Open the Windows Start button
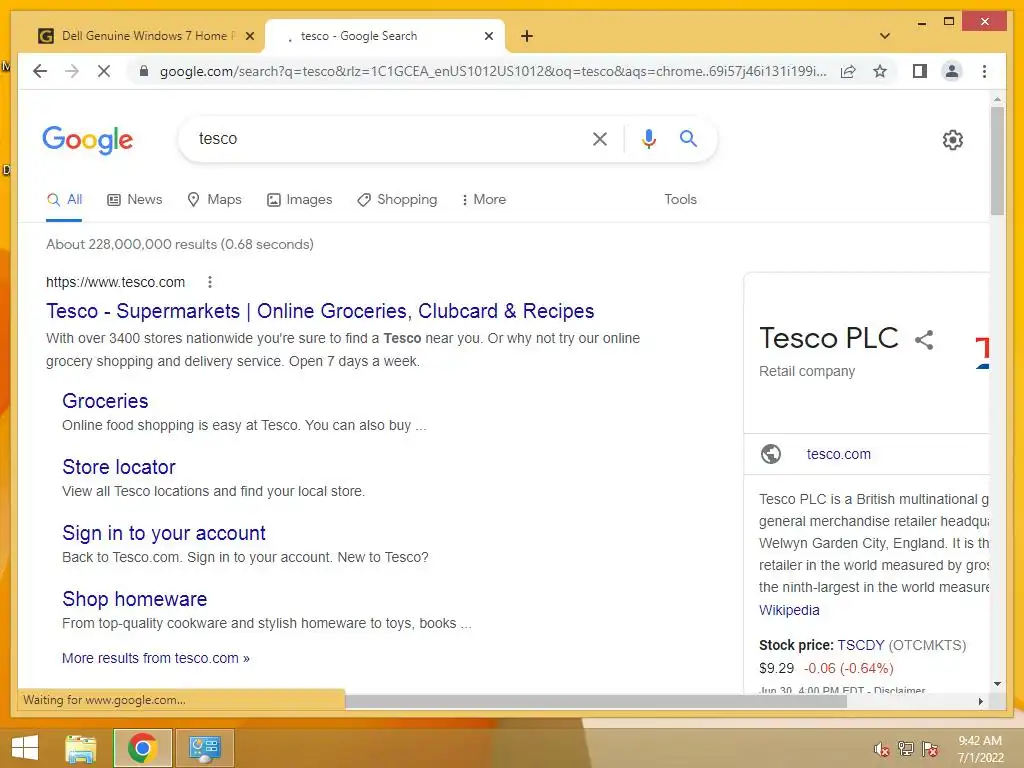The height and width of the screenshot is (768, 1024). coord(25,748)
